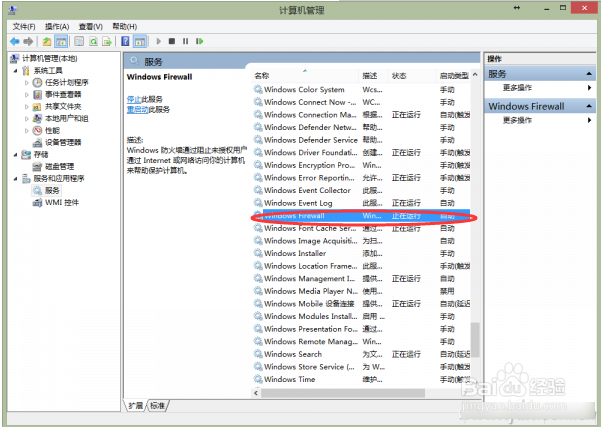Select 服务 node in the tree
Image resolution: width=601 pixels, height=427 pixels.
coord(52,191)
